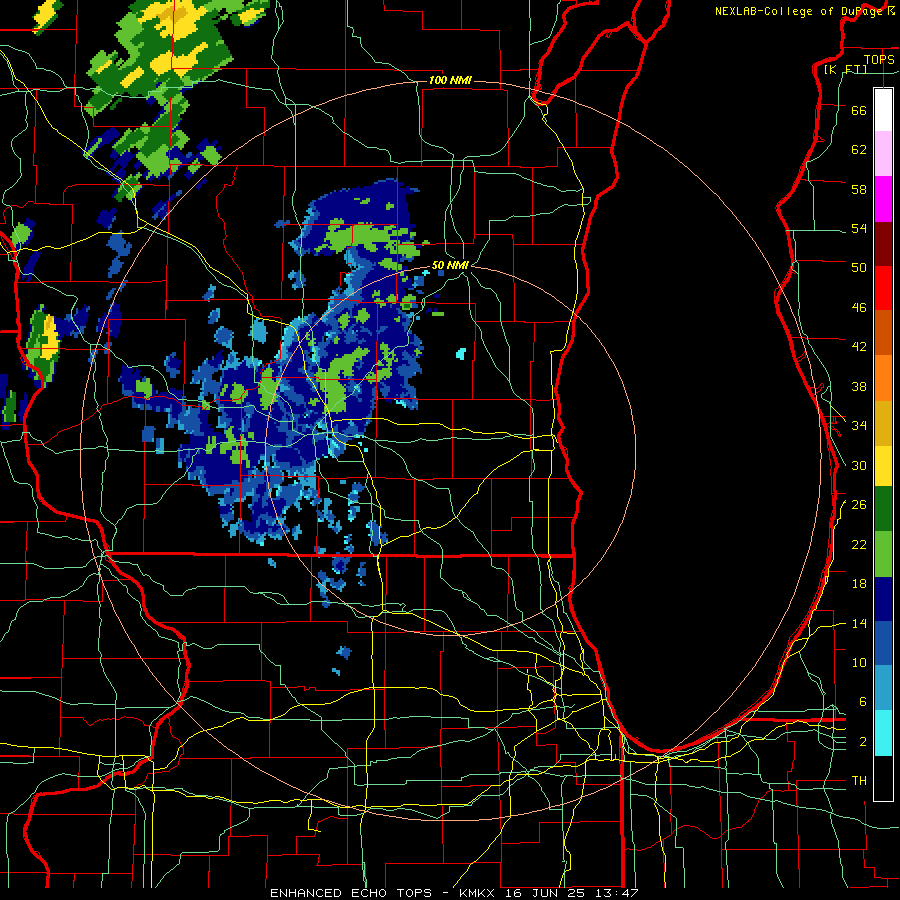Click the Enhanced Echo Tops KMKX caption
This screenshot has height=900, width=900.
tap(454, 893)
